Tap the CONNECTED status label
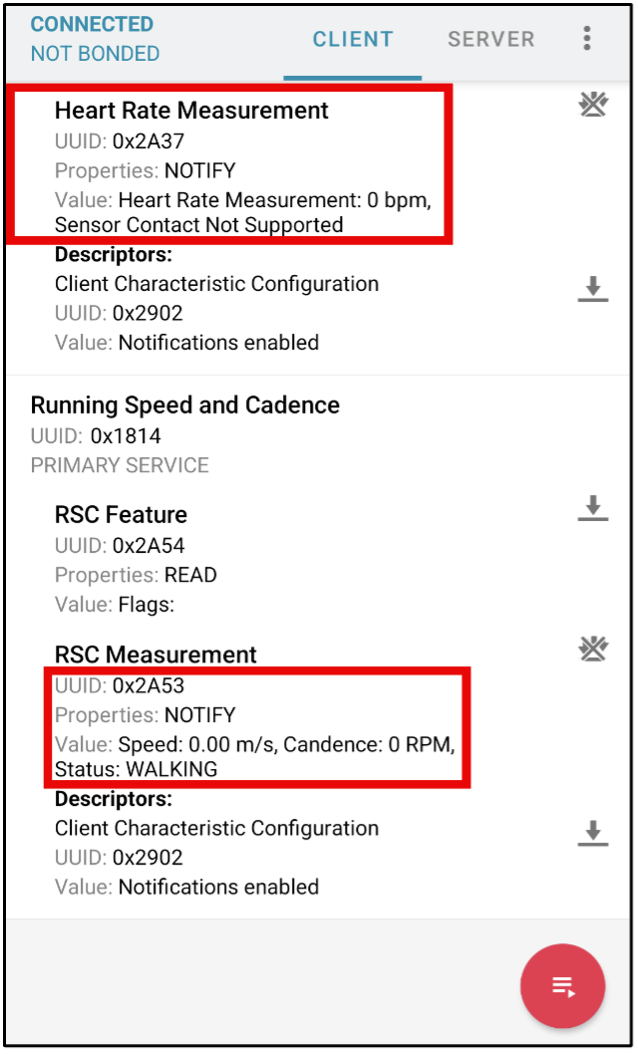Screen dimensions: 638x1054 click(92, 24)
